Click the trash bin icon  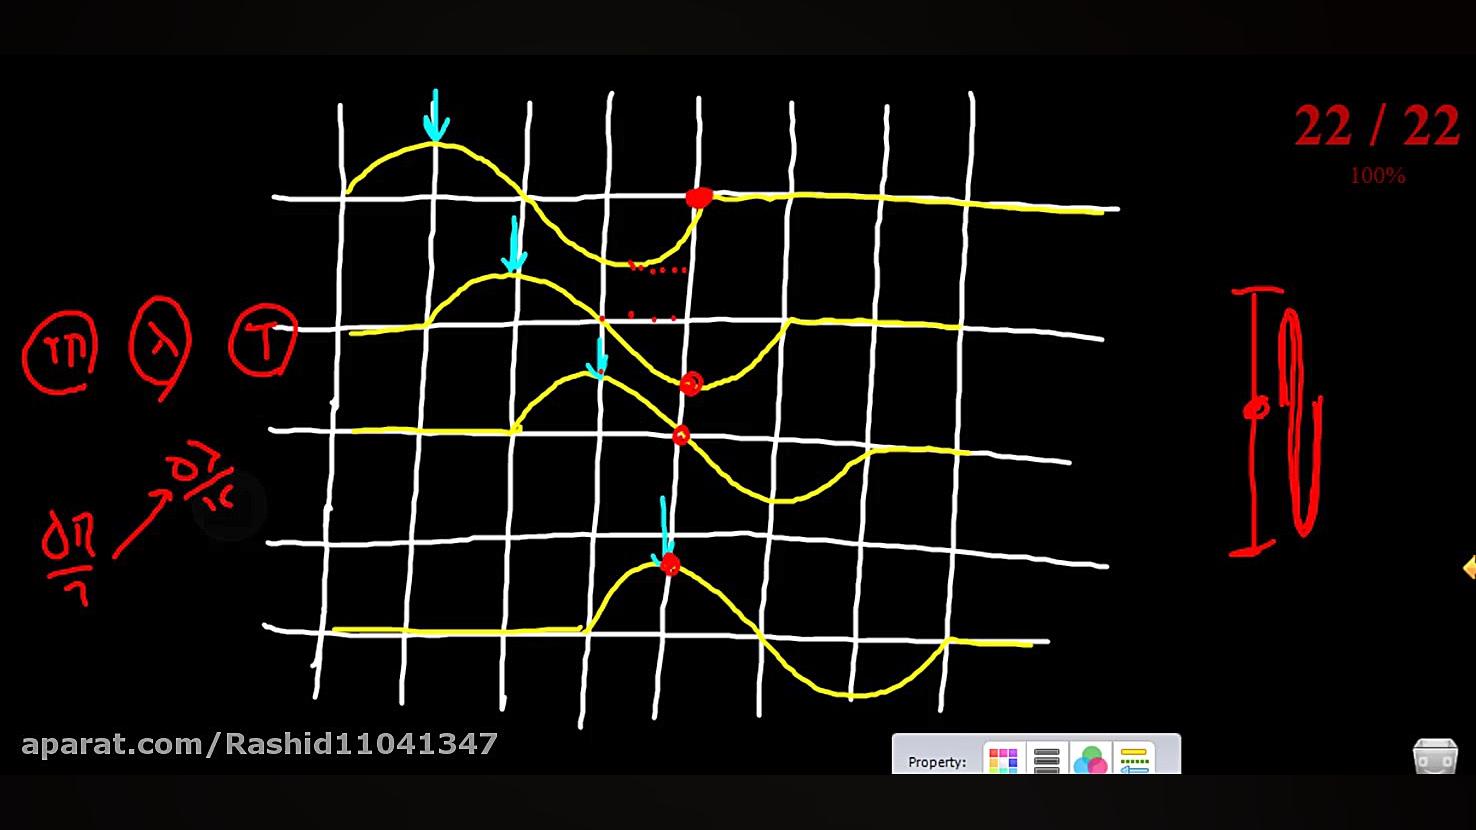click(1435, 756)
